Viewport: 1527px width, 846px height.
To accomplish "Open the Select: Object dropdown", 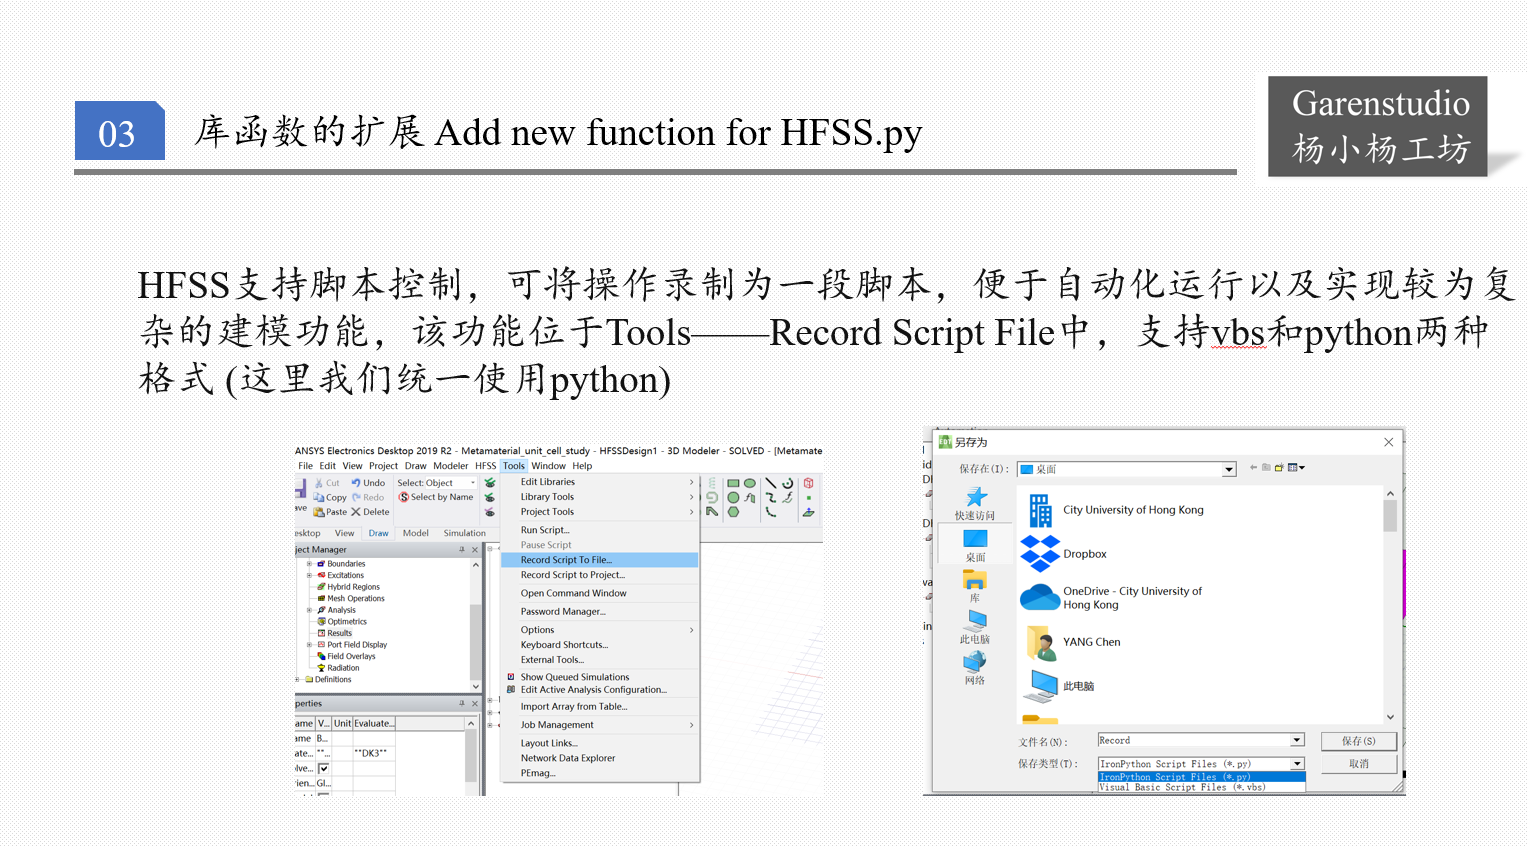I will 473,483.
